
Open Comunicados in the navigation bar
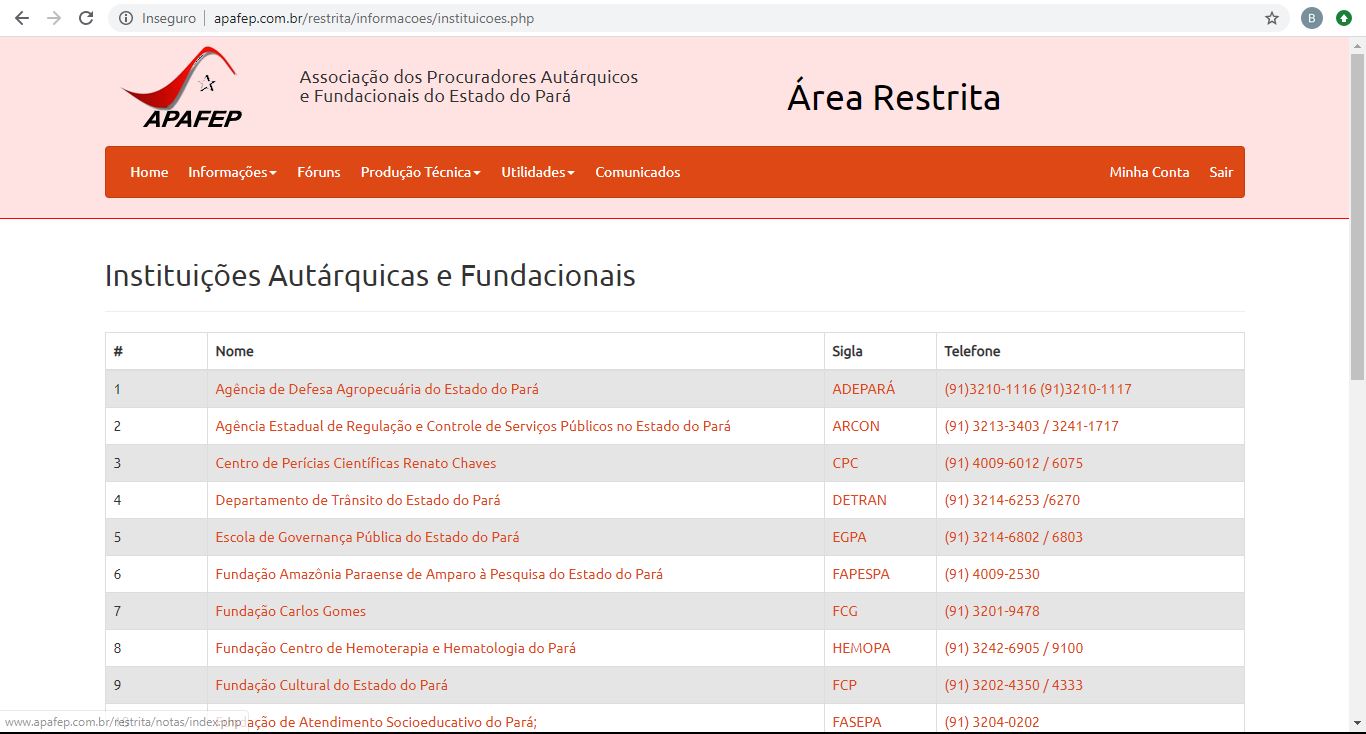[x=638, y=172]
